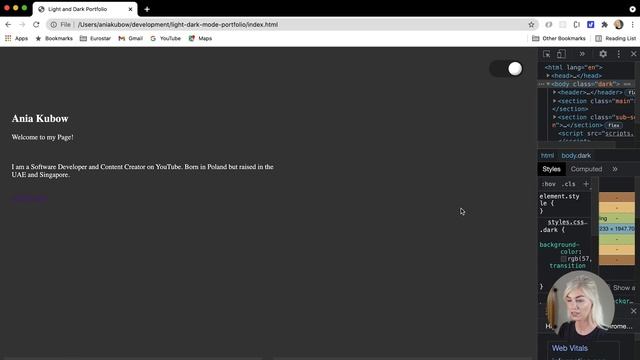Close the Light and Dark Portfolio tab
The width and height of the screenshot is (640, 360).
(130, 9)
